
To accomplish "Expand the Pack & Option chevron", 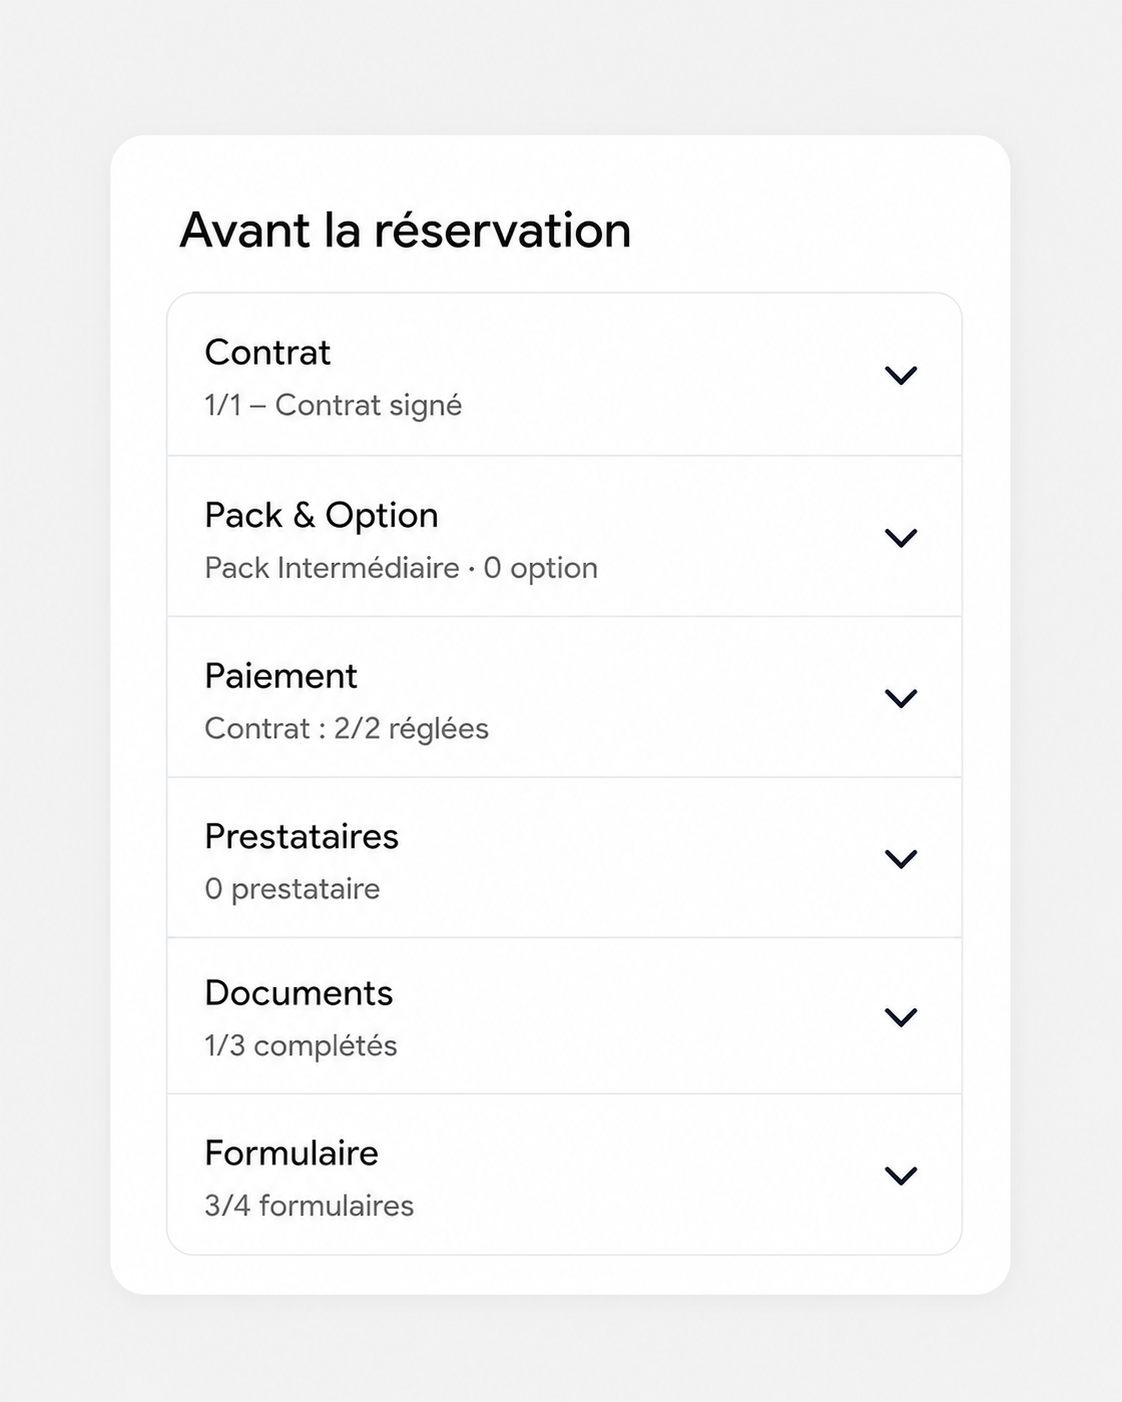I will pos(901,538).
